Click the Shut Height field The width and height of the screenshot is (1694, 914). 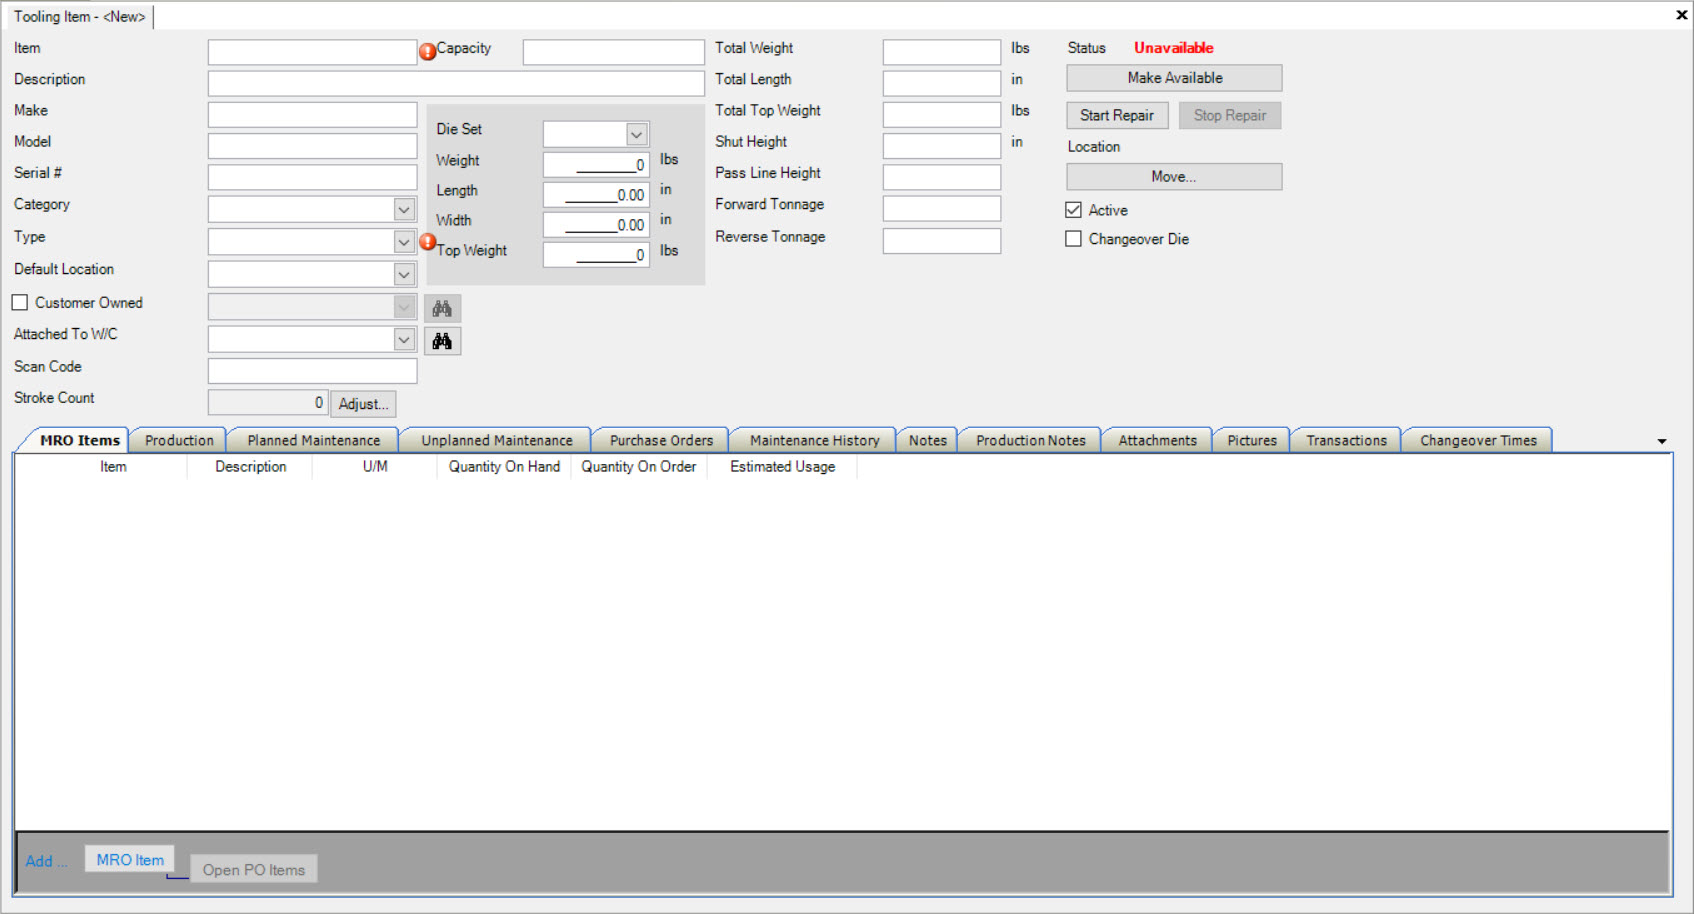941,146
